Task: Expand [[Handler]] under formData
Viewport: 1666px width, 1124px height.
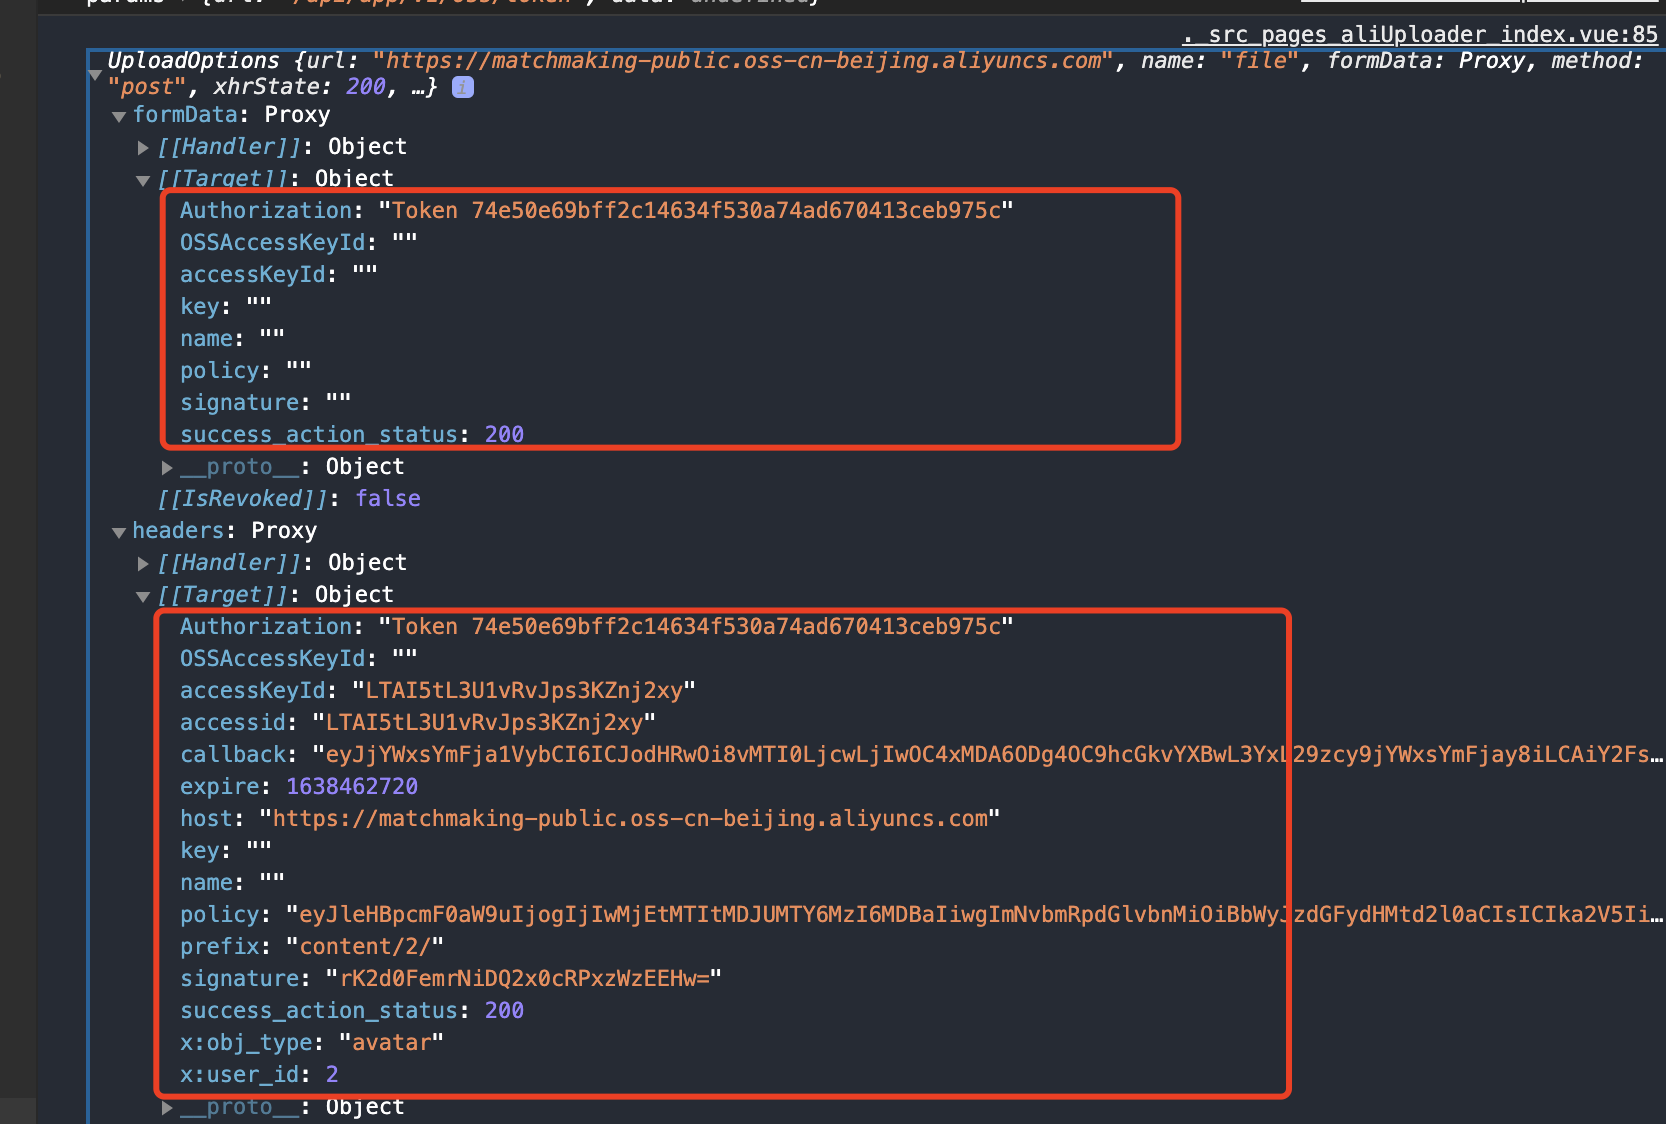Action: coord(143,147)
